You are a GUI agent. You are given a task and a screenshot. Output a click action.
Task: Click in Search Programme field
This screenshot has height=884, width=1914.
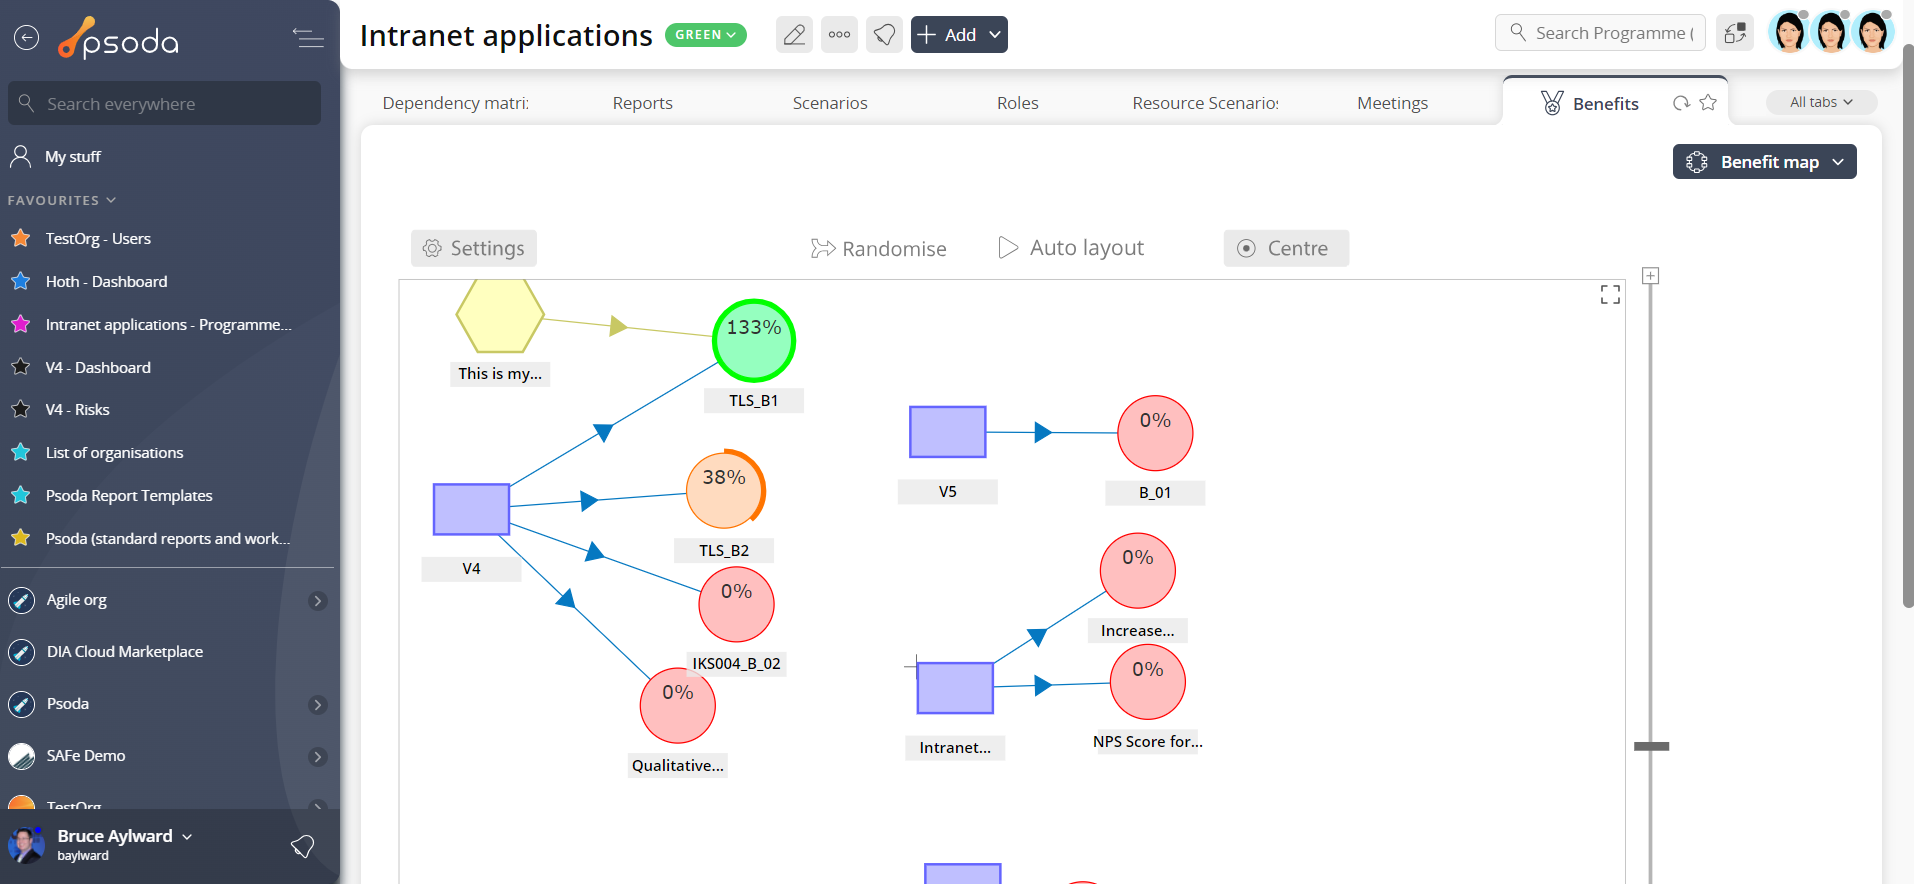click(1600, 33)
